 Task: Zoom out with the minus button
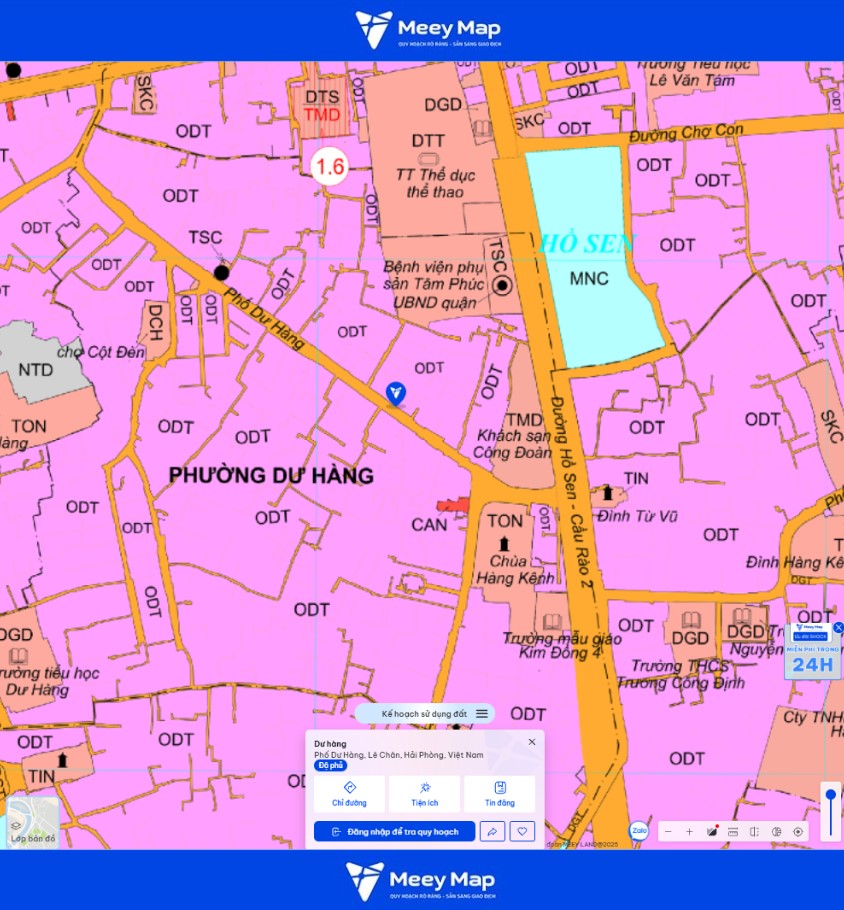(668, 832)
